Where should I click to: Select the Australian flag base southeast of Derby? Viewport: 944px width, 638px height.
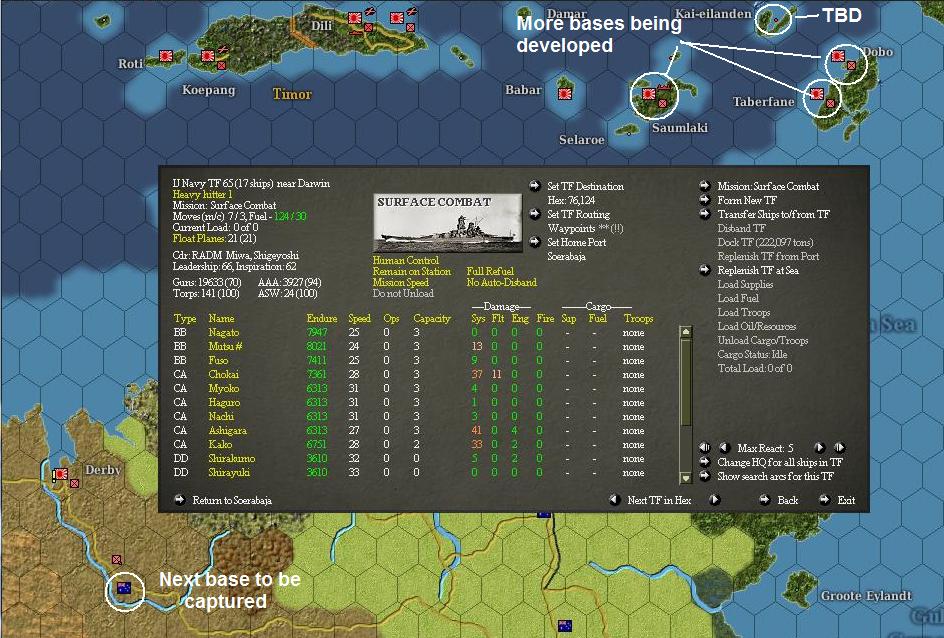tap(124, 588)
